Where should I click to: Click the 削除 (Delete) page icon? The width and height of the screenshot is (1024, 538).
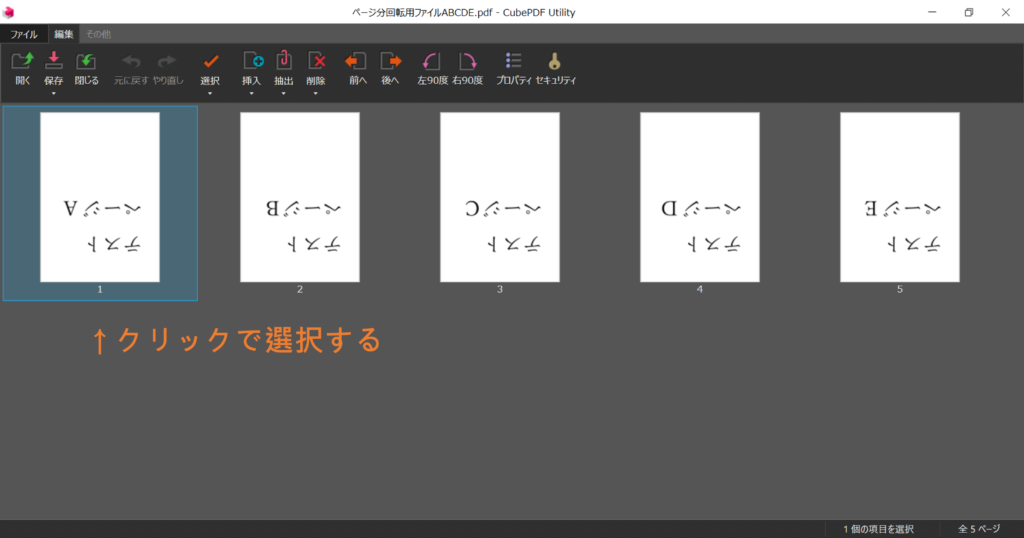coord(316,61)
